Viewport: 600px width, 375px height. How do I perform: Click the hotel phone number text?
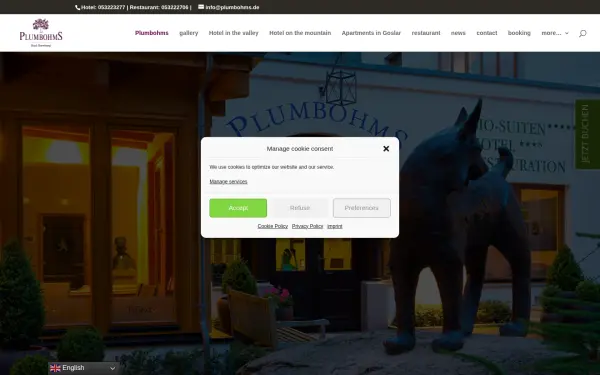tap(103, 7)
